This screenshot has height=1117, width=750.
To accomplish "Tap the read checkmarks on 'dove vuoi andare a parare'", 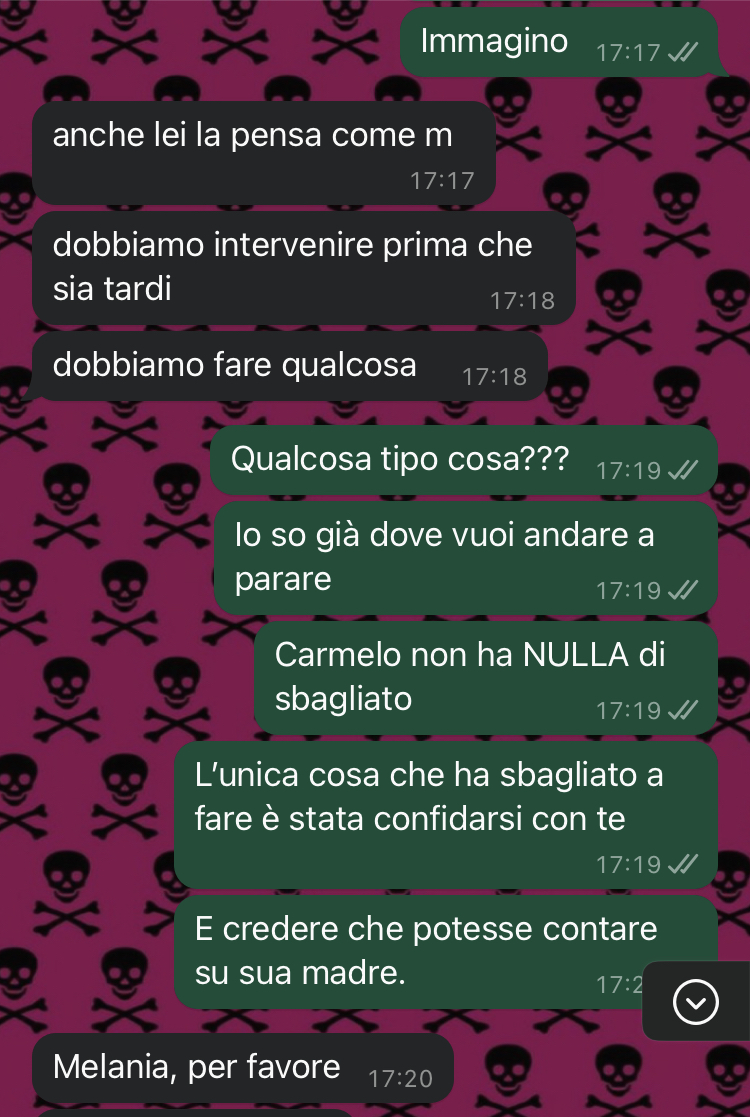I will (x=683, y=591).
